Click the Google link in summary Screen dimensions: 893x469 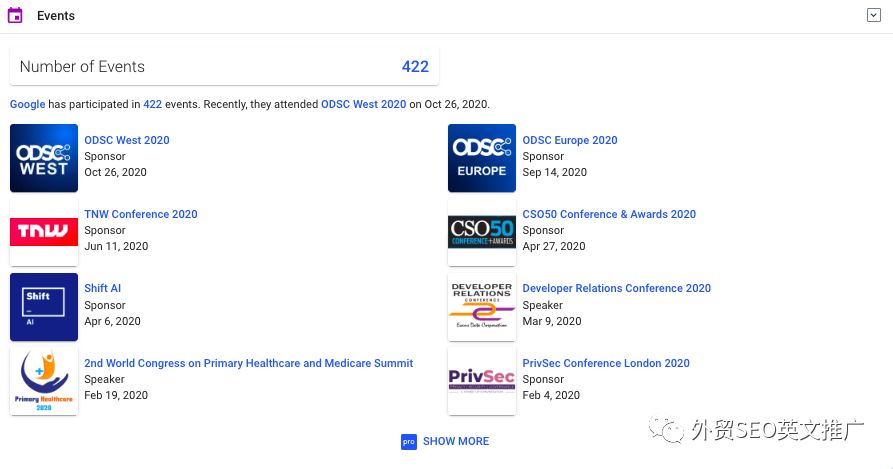(27, 104)
